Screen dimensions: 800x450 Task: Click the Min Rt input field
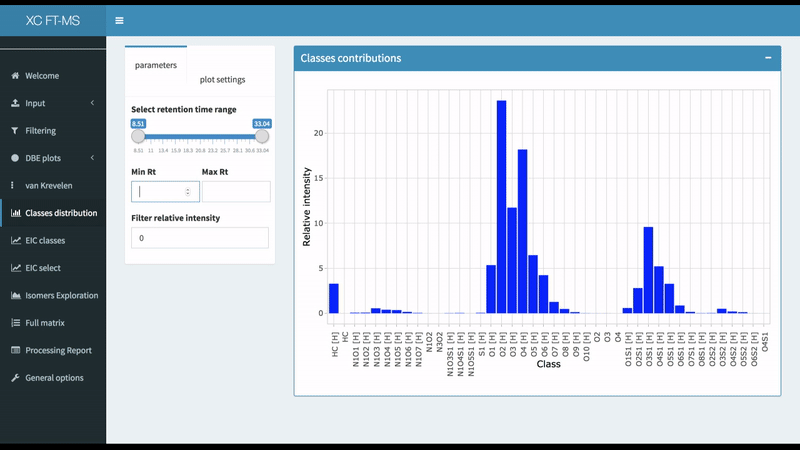tap(160, 192)
